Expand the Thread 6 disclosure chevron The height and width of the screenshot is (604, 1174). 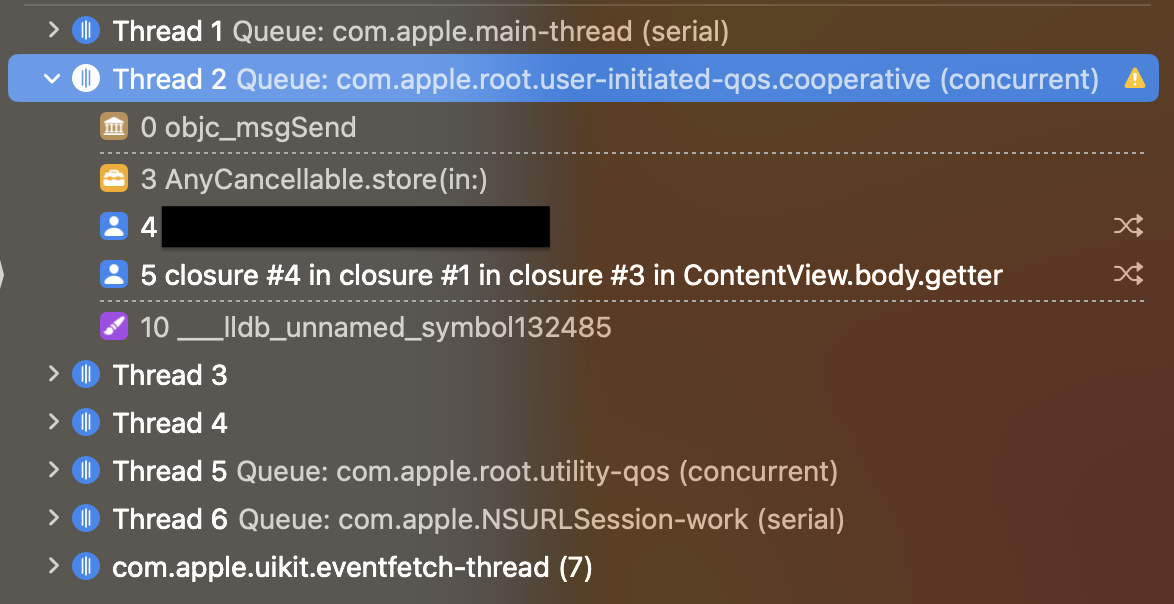pos(54,519)
